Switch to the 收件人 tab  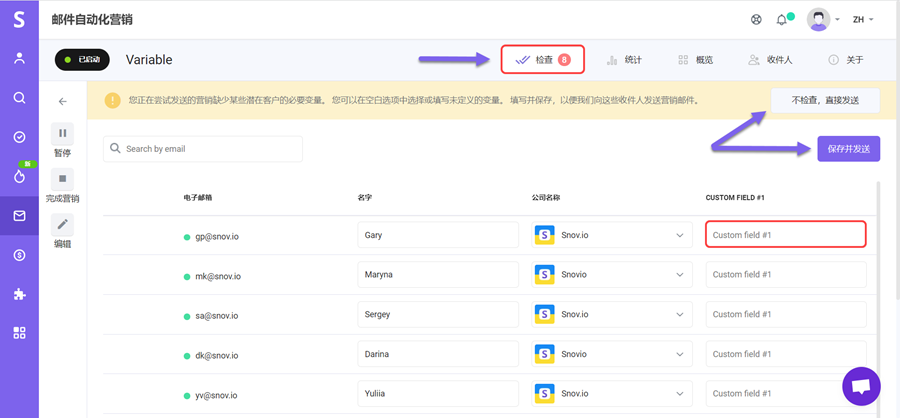(770, 60)
